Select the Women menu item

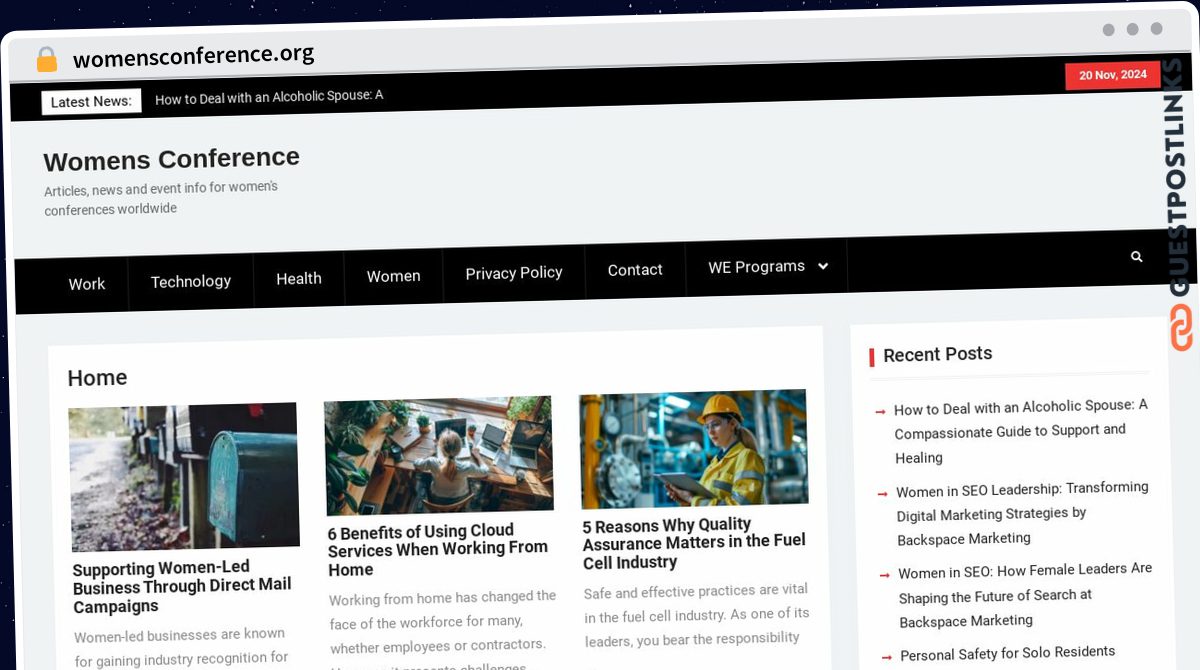click(x=393, y=276)
